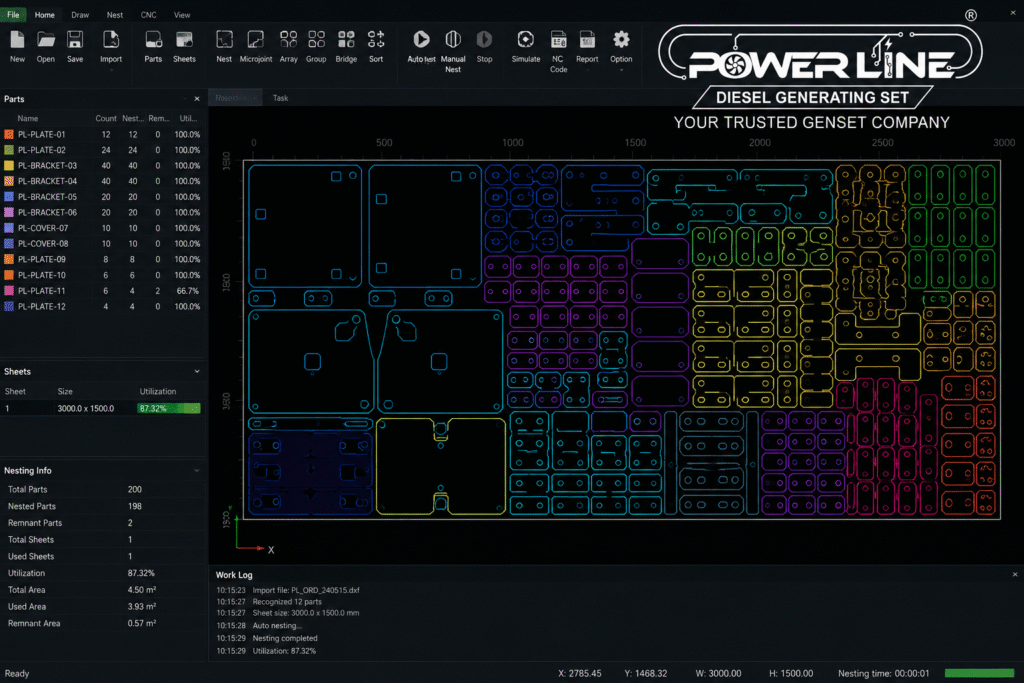Collapse the Sheets panel chevron

tap(197, 372)
